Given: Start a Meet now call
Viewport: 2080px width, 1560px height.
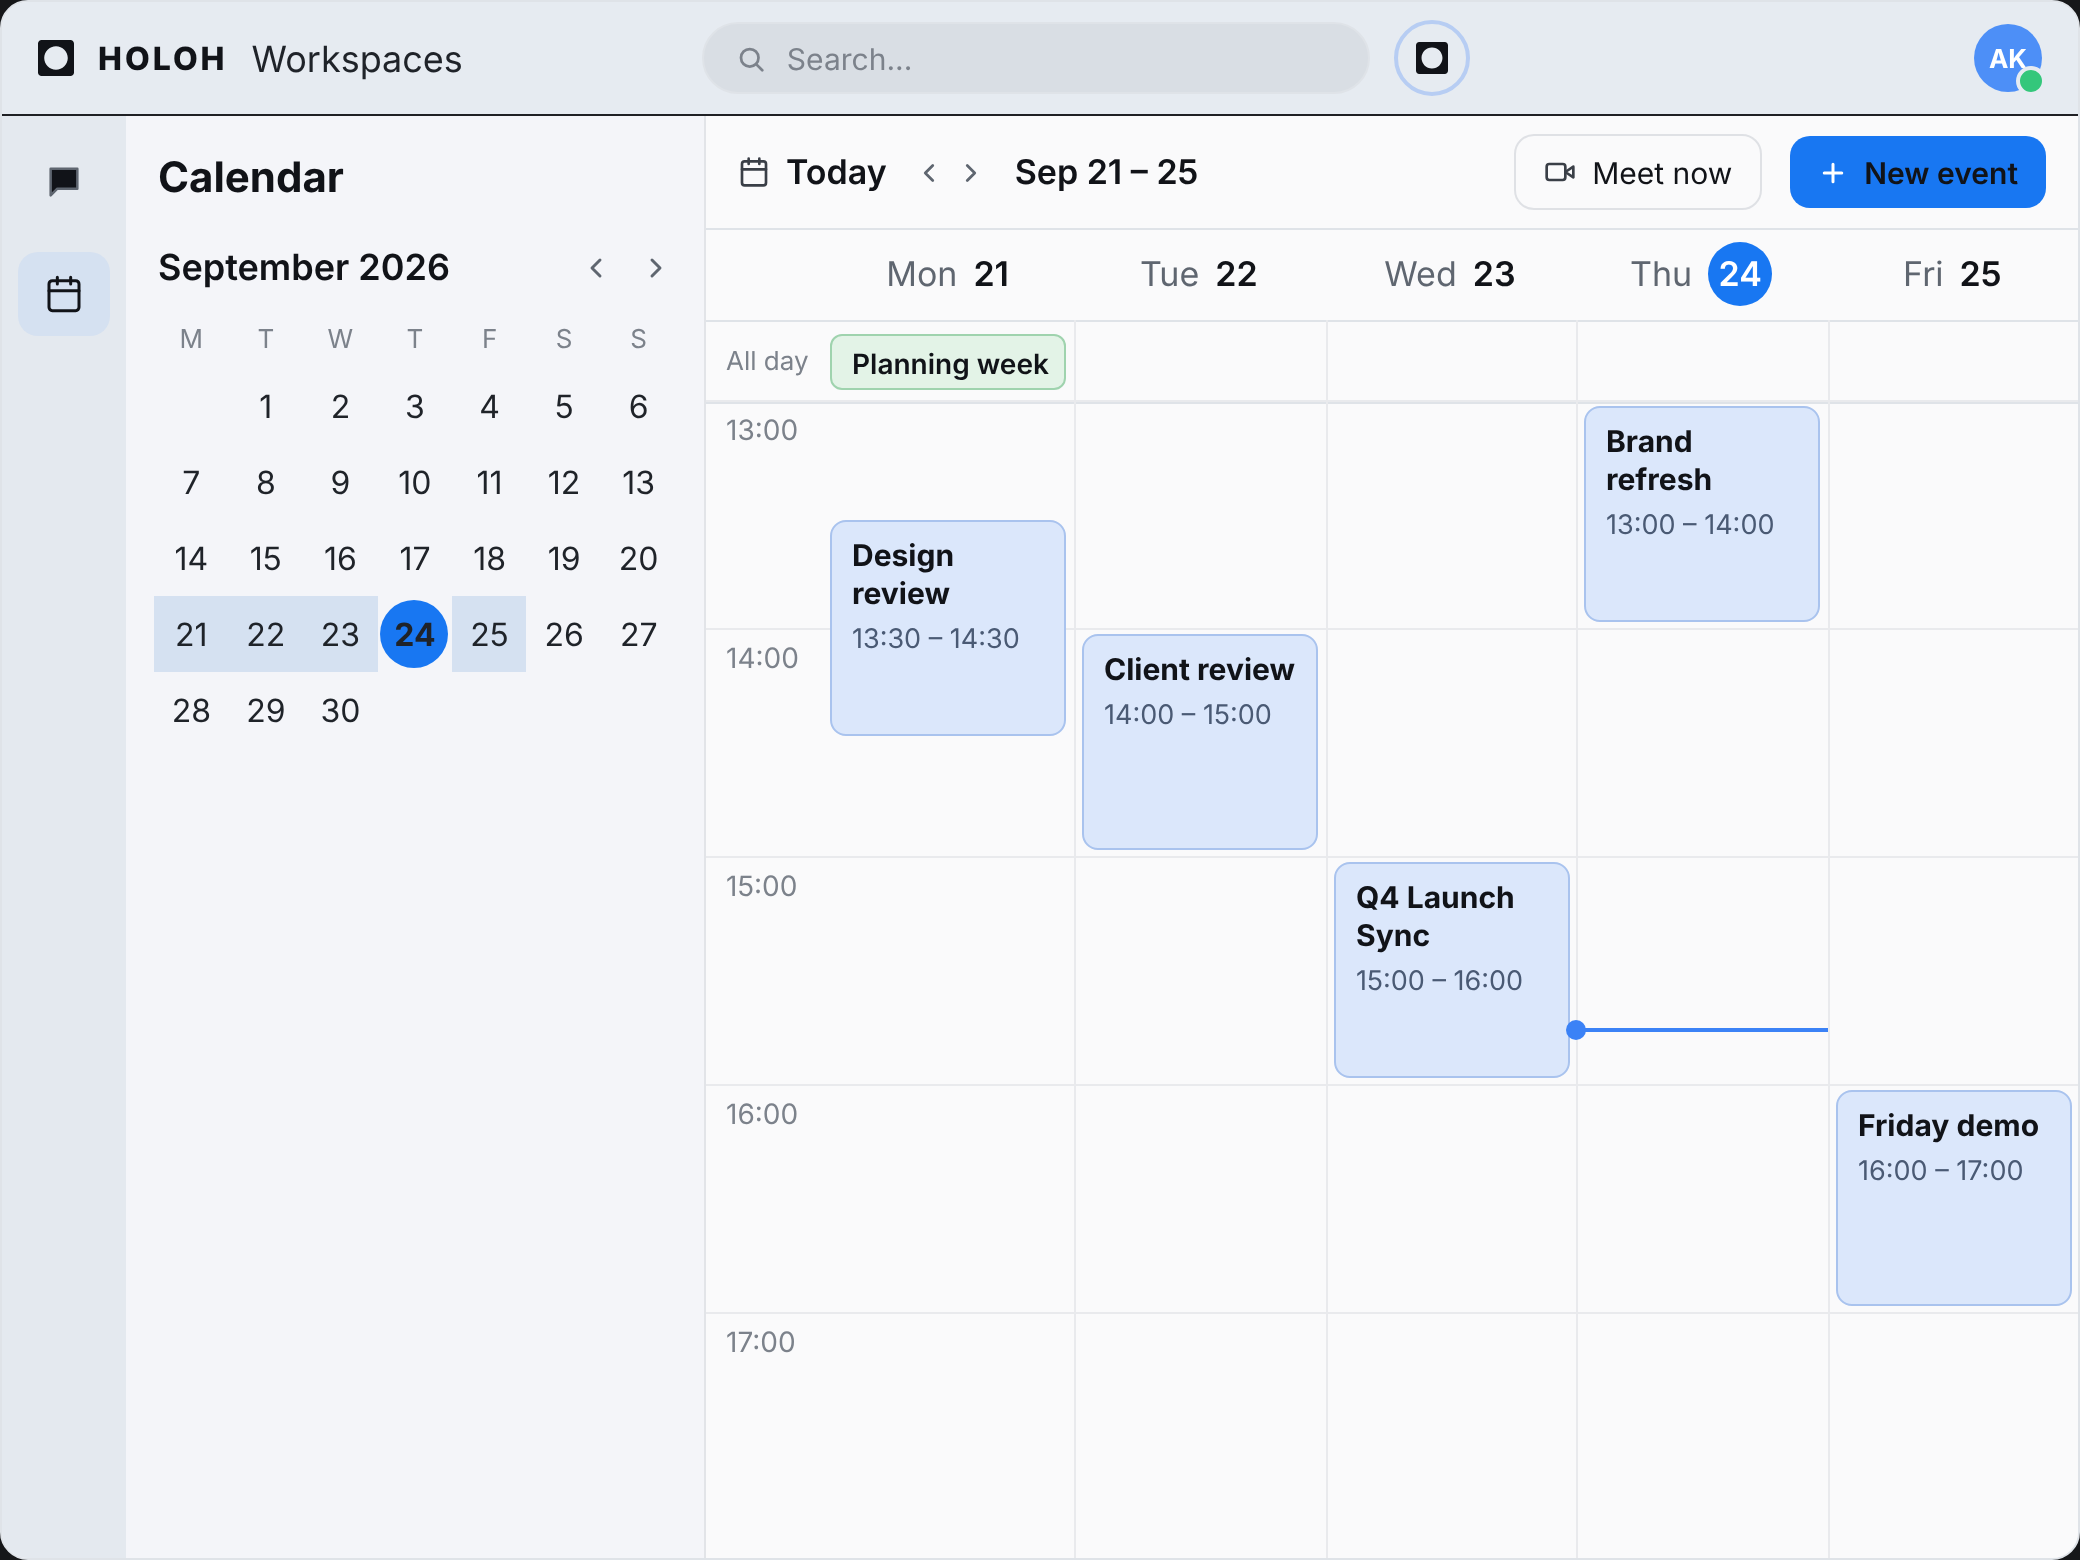Looking at the screenshot, I should (x=1638, y=172).
